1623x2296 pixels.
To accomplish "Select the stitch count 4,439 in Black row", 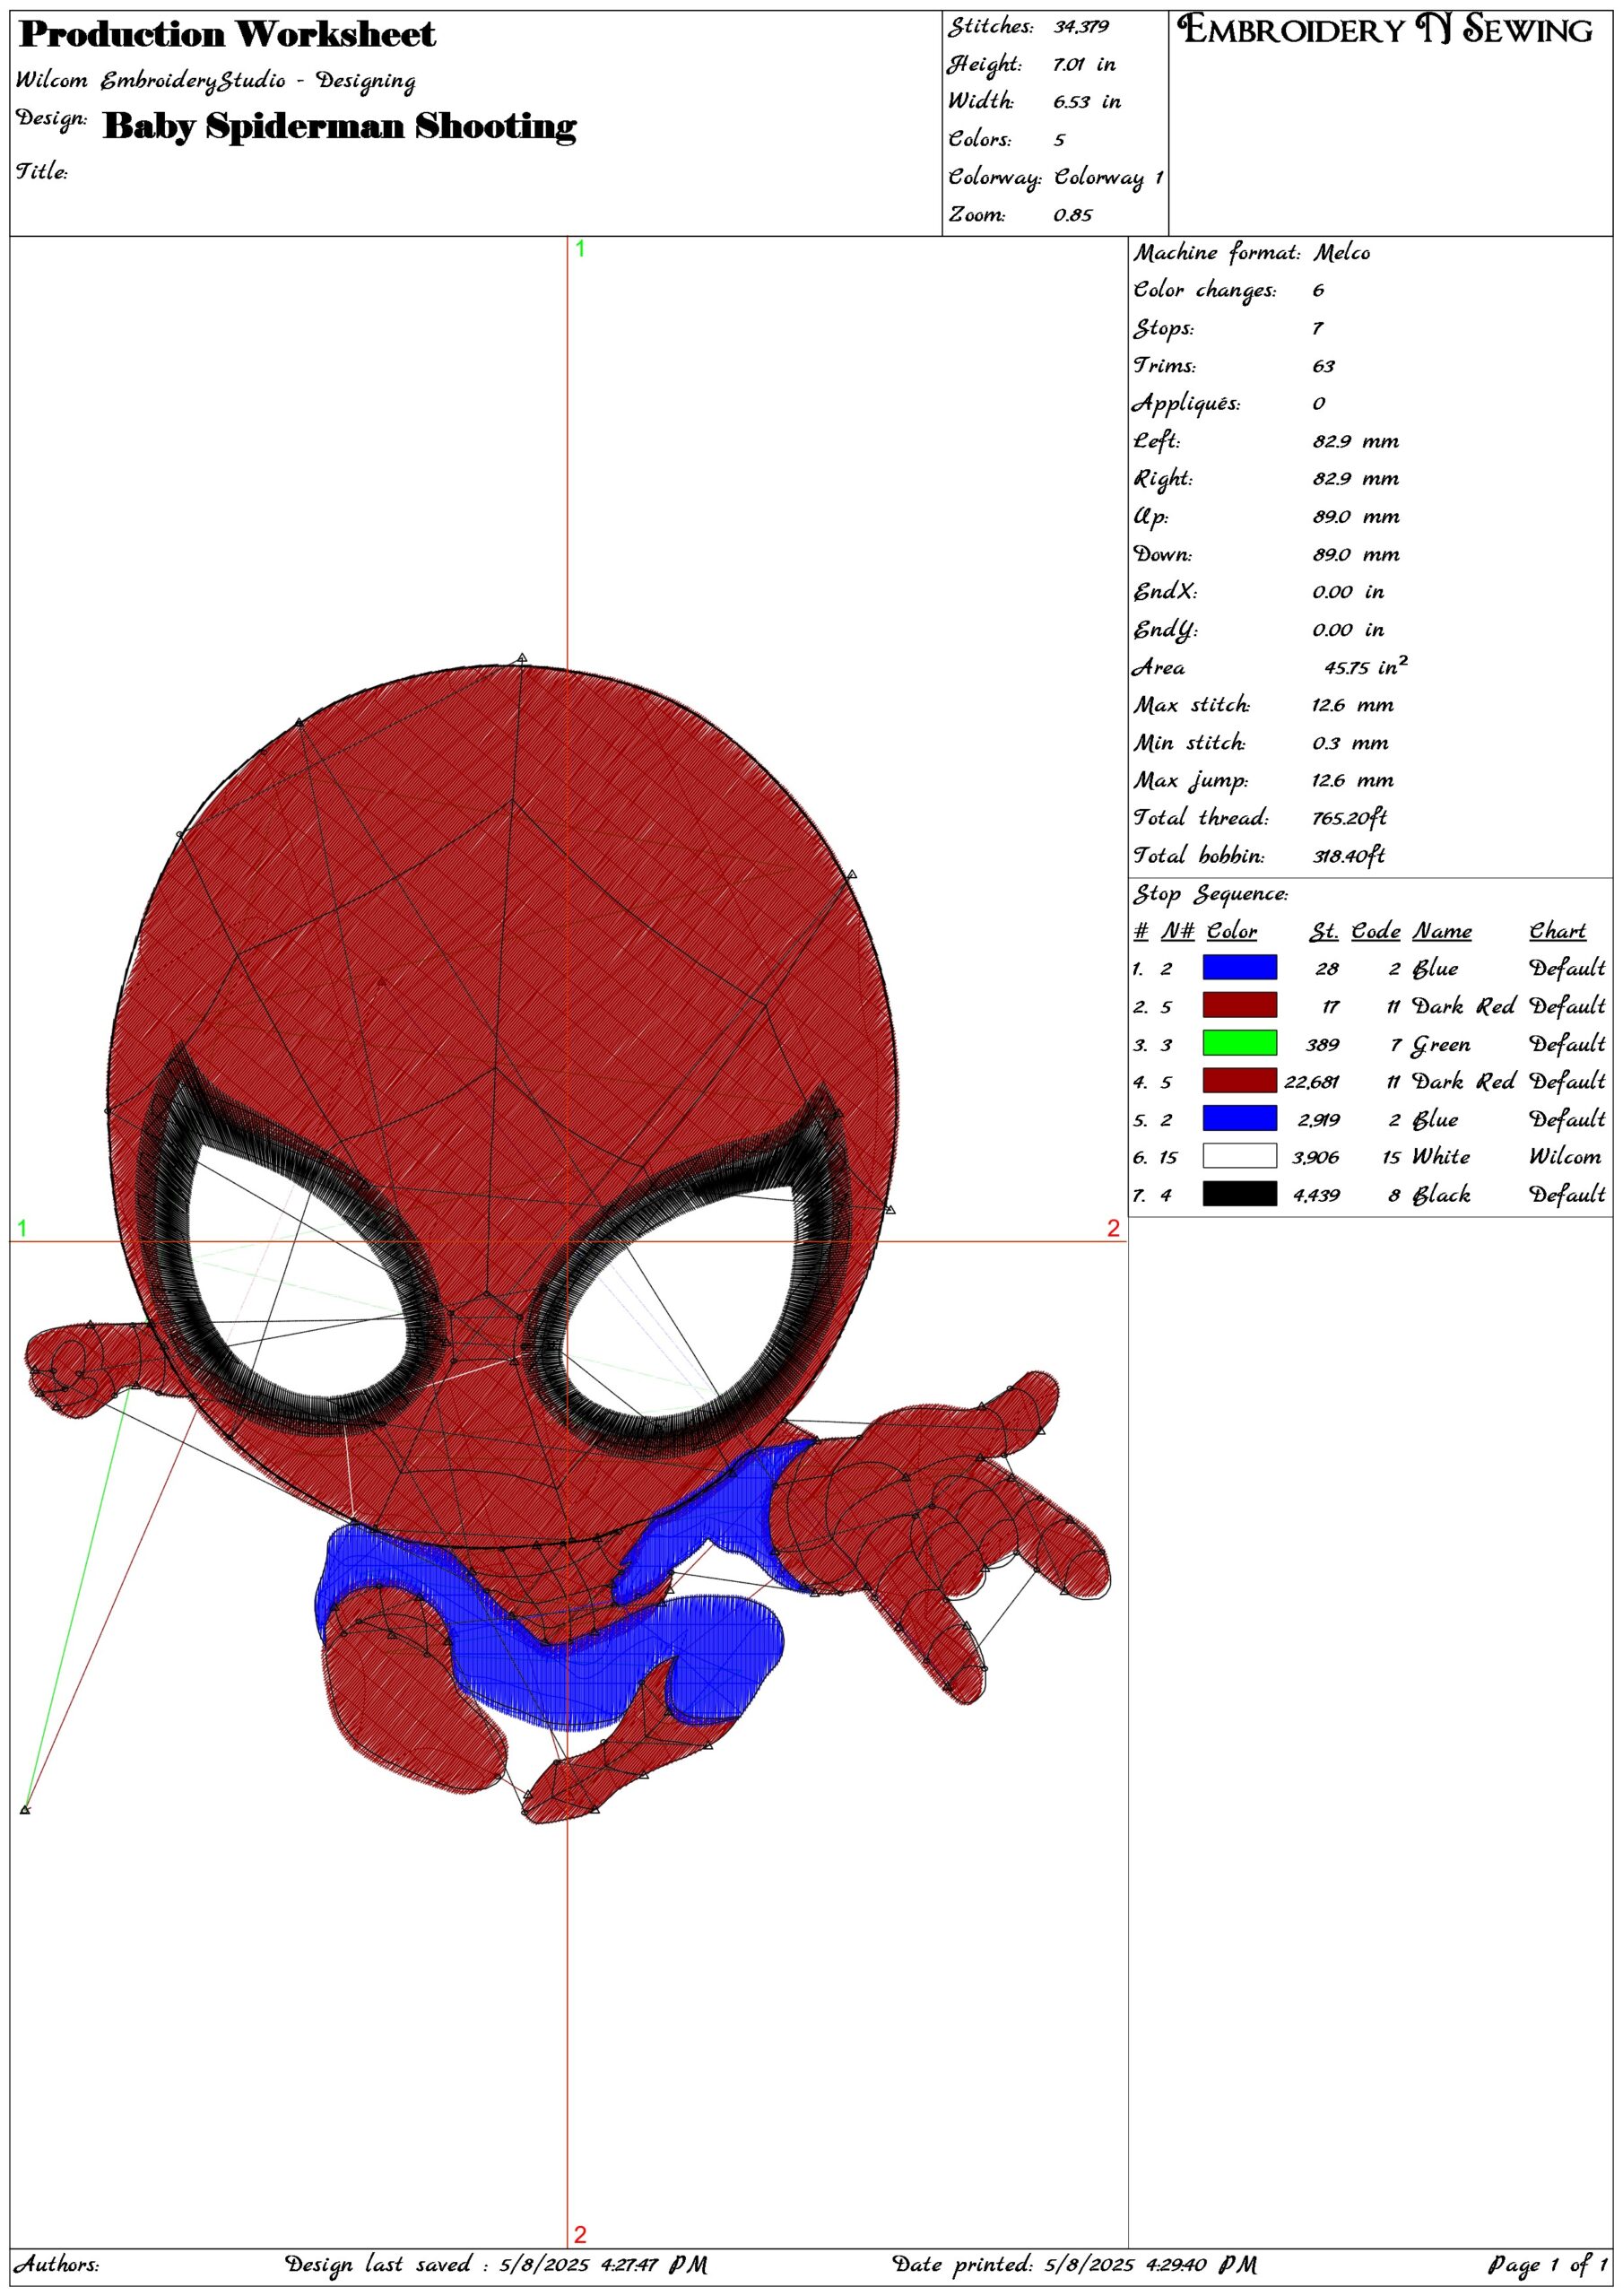I will 1316,1195.
